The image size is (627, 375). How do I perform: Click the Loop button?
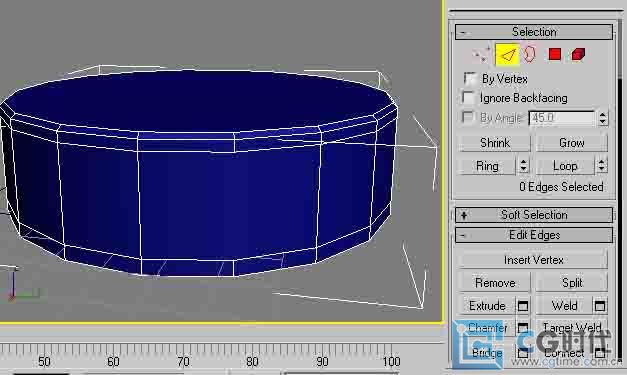(x=565, y=166)
